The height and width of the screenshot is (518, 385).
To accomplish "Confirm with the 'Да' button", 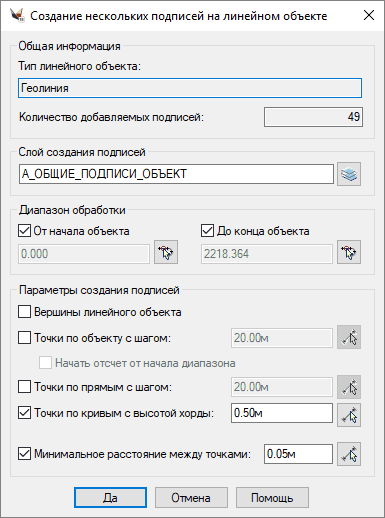I will pos(110,498).
